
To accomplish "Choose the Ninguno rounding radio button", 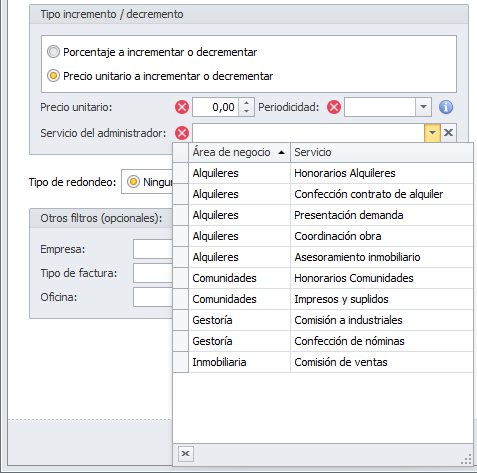I will (x=133, y=182).
